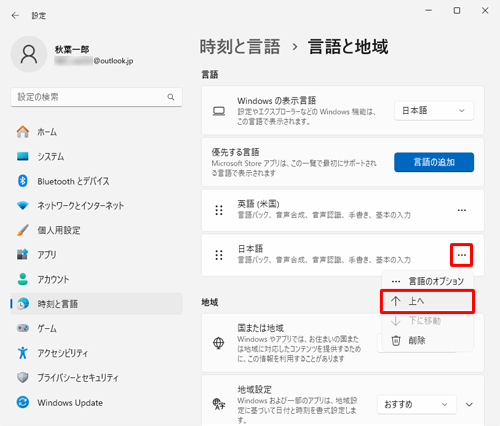Open システム settings label
500x426 pixels.
(x=51, y=156)
